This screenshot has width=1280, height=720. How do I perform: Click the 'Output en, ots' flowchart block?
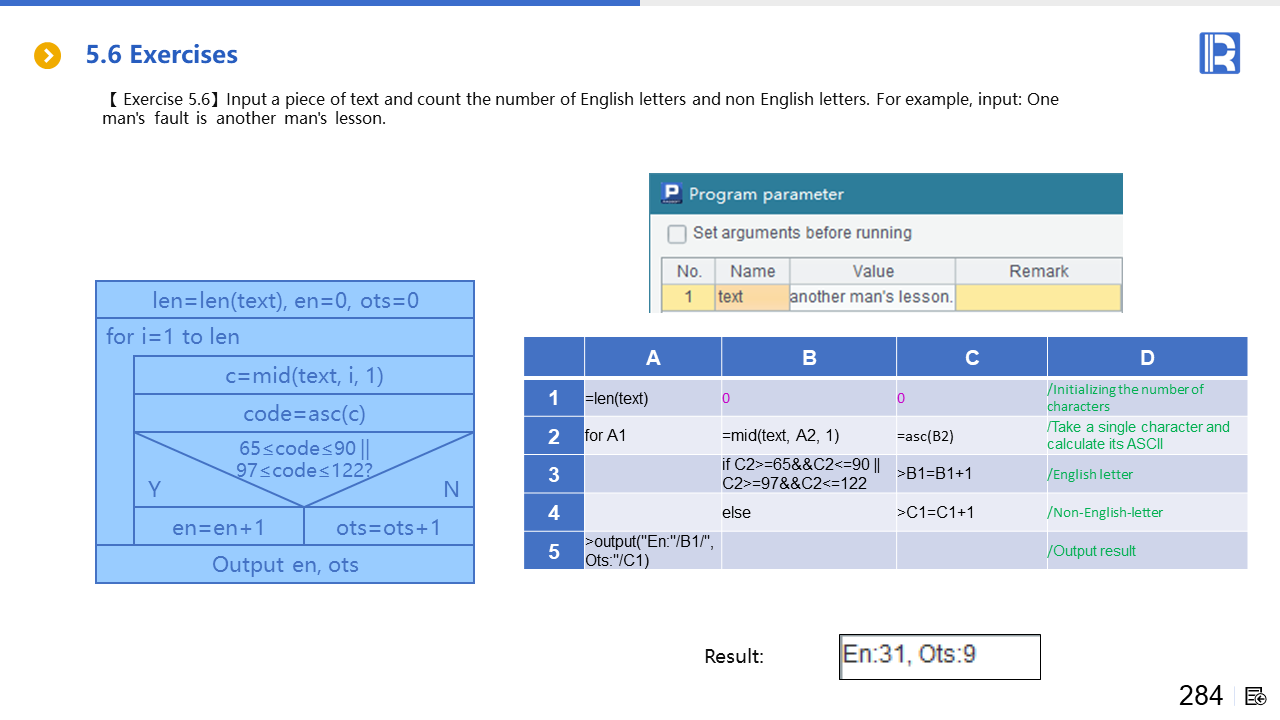(x=285, y=564)
